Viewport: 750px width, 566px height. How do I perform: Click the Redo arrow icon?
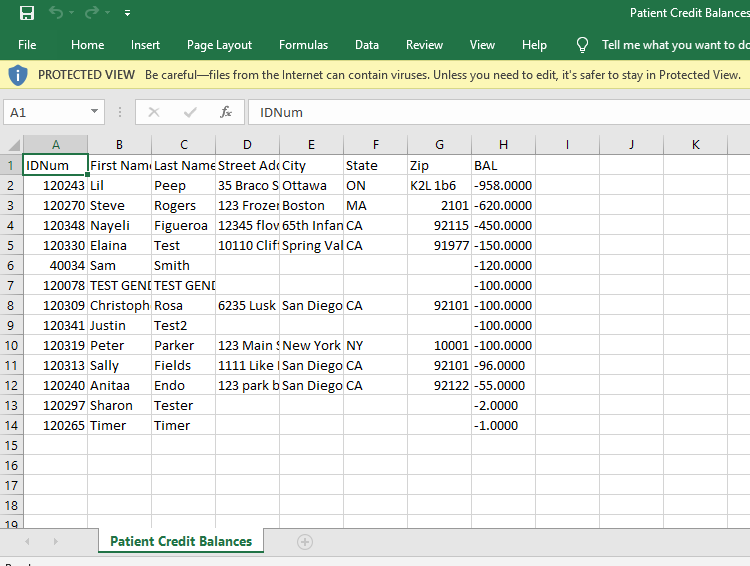[92, 13]
